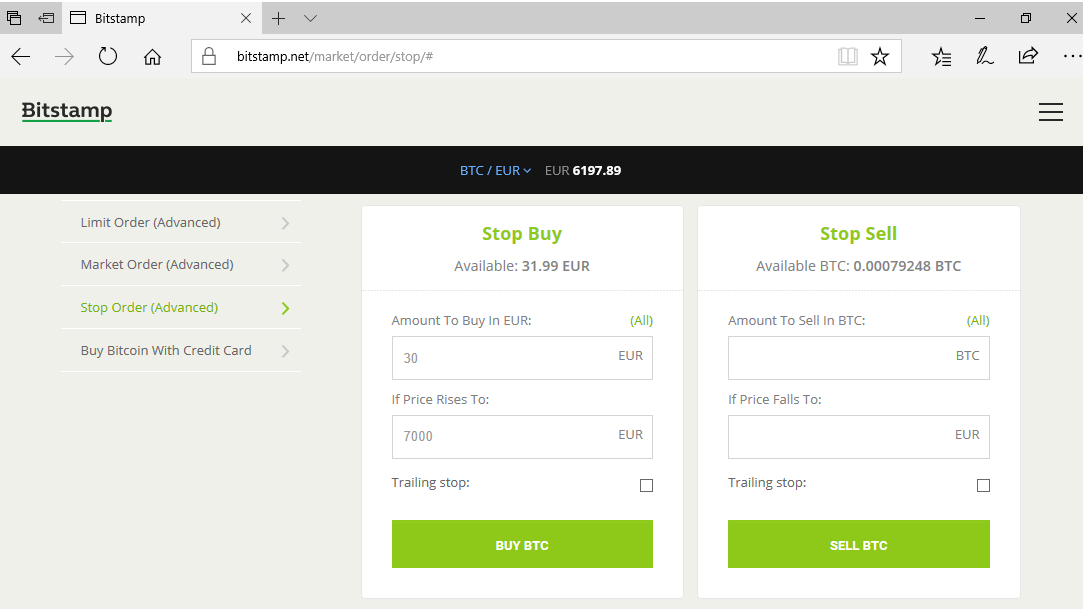The image size is (1083, 609).
Task: Add page to favorites star icon
Action: 879,57
